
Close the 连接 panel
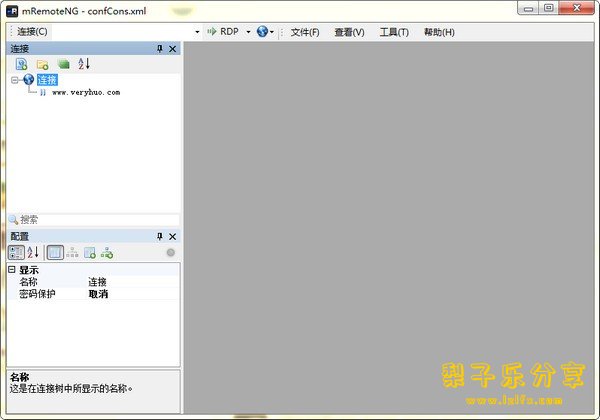click(x=173, y=49)
